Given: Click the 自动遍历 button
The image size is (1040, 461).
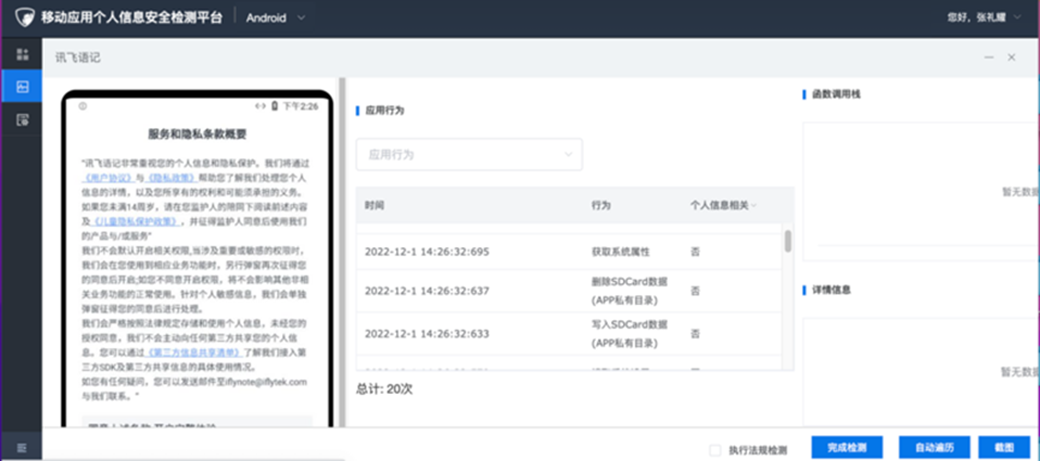Looking at the screenshot, I should 935,448.
